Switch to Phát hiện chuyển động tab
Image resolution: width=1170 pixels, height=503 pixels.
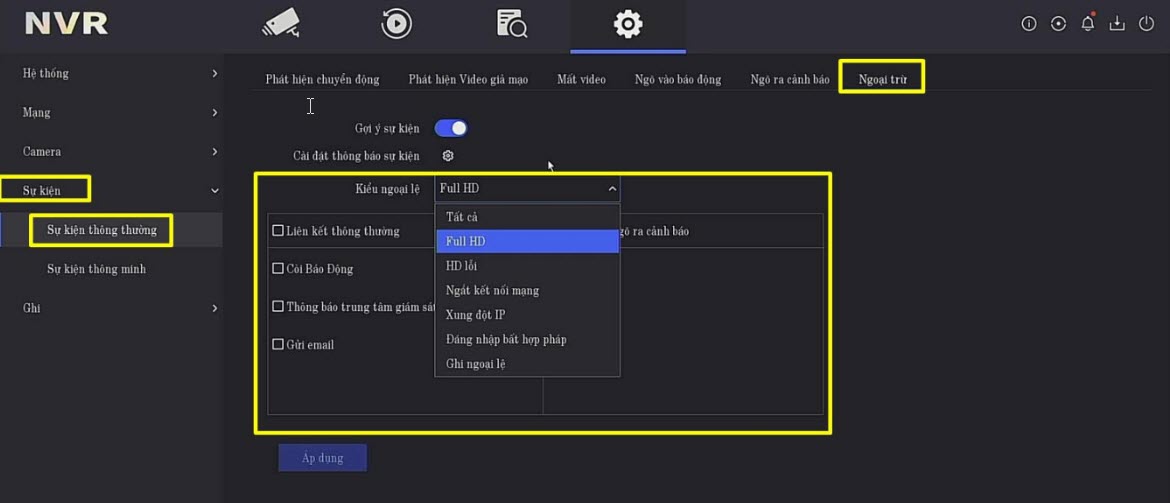[x=322, y=80]
